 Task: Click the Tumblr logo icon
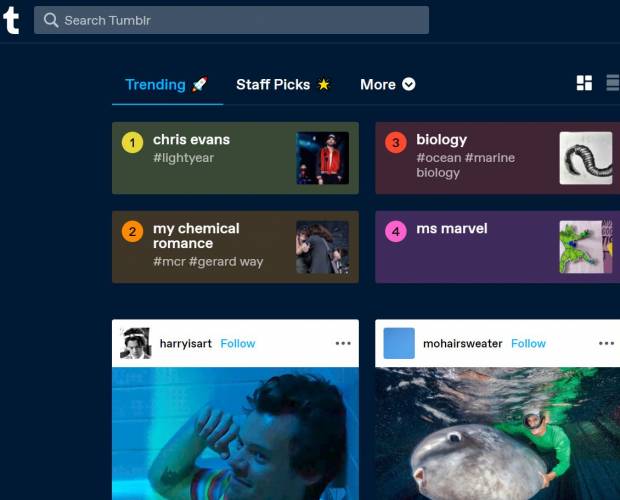tap(11, 20)
